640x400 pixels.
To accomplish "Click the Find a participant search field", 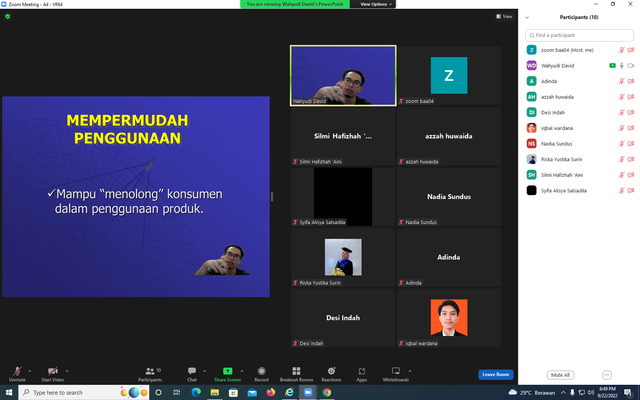I will tap(579, 35).
